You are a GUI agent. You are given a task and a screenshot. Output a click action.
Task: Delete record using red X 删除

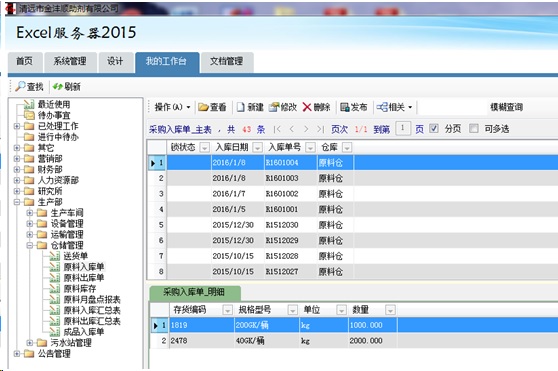pyautogui.click(x=307, y=107)
